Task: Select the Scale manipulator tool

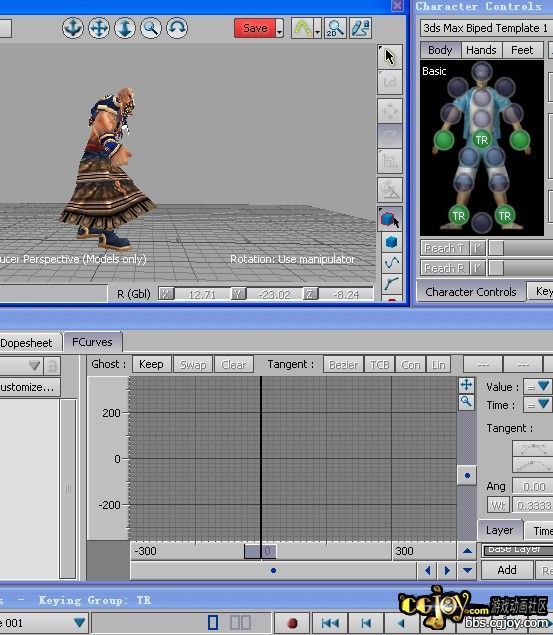Action: pyautogui.click(x=389, y=161)
